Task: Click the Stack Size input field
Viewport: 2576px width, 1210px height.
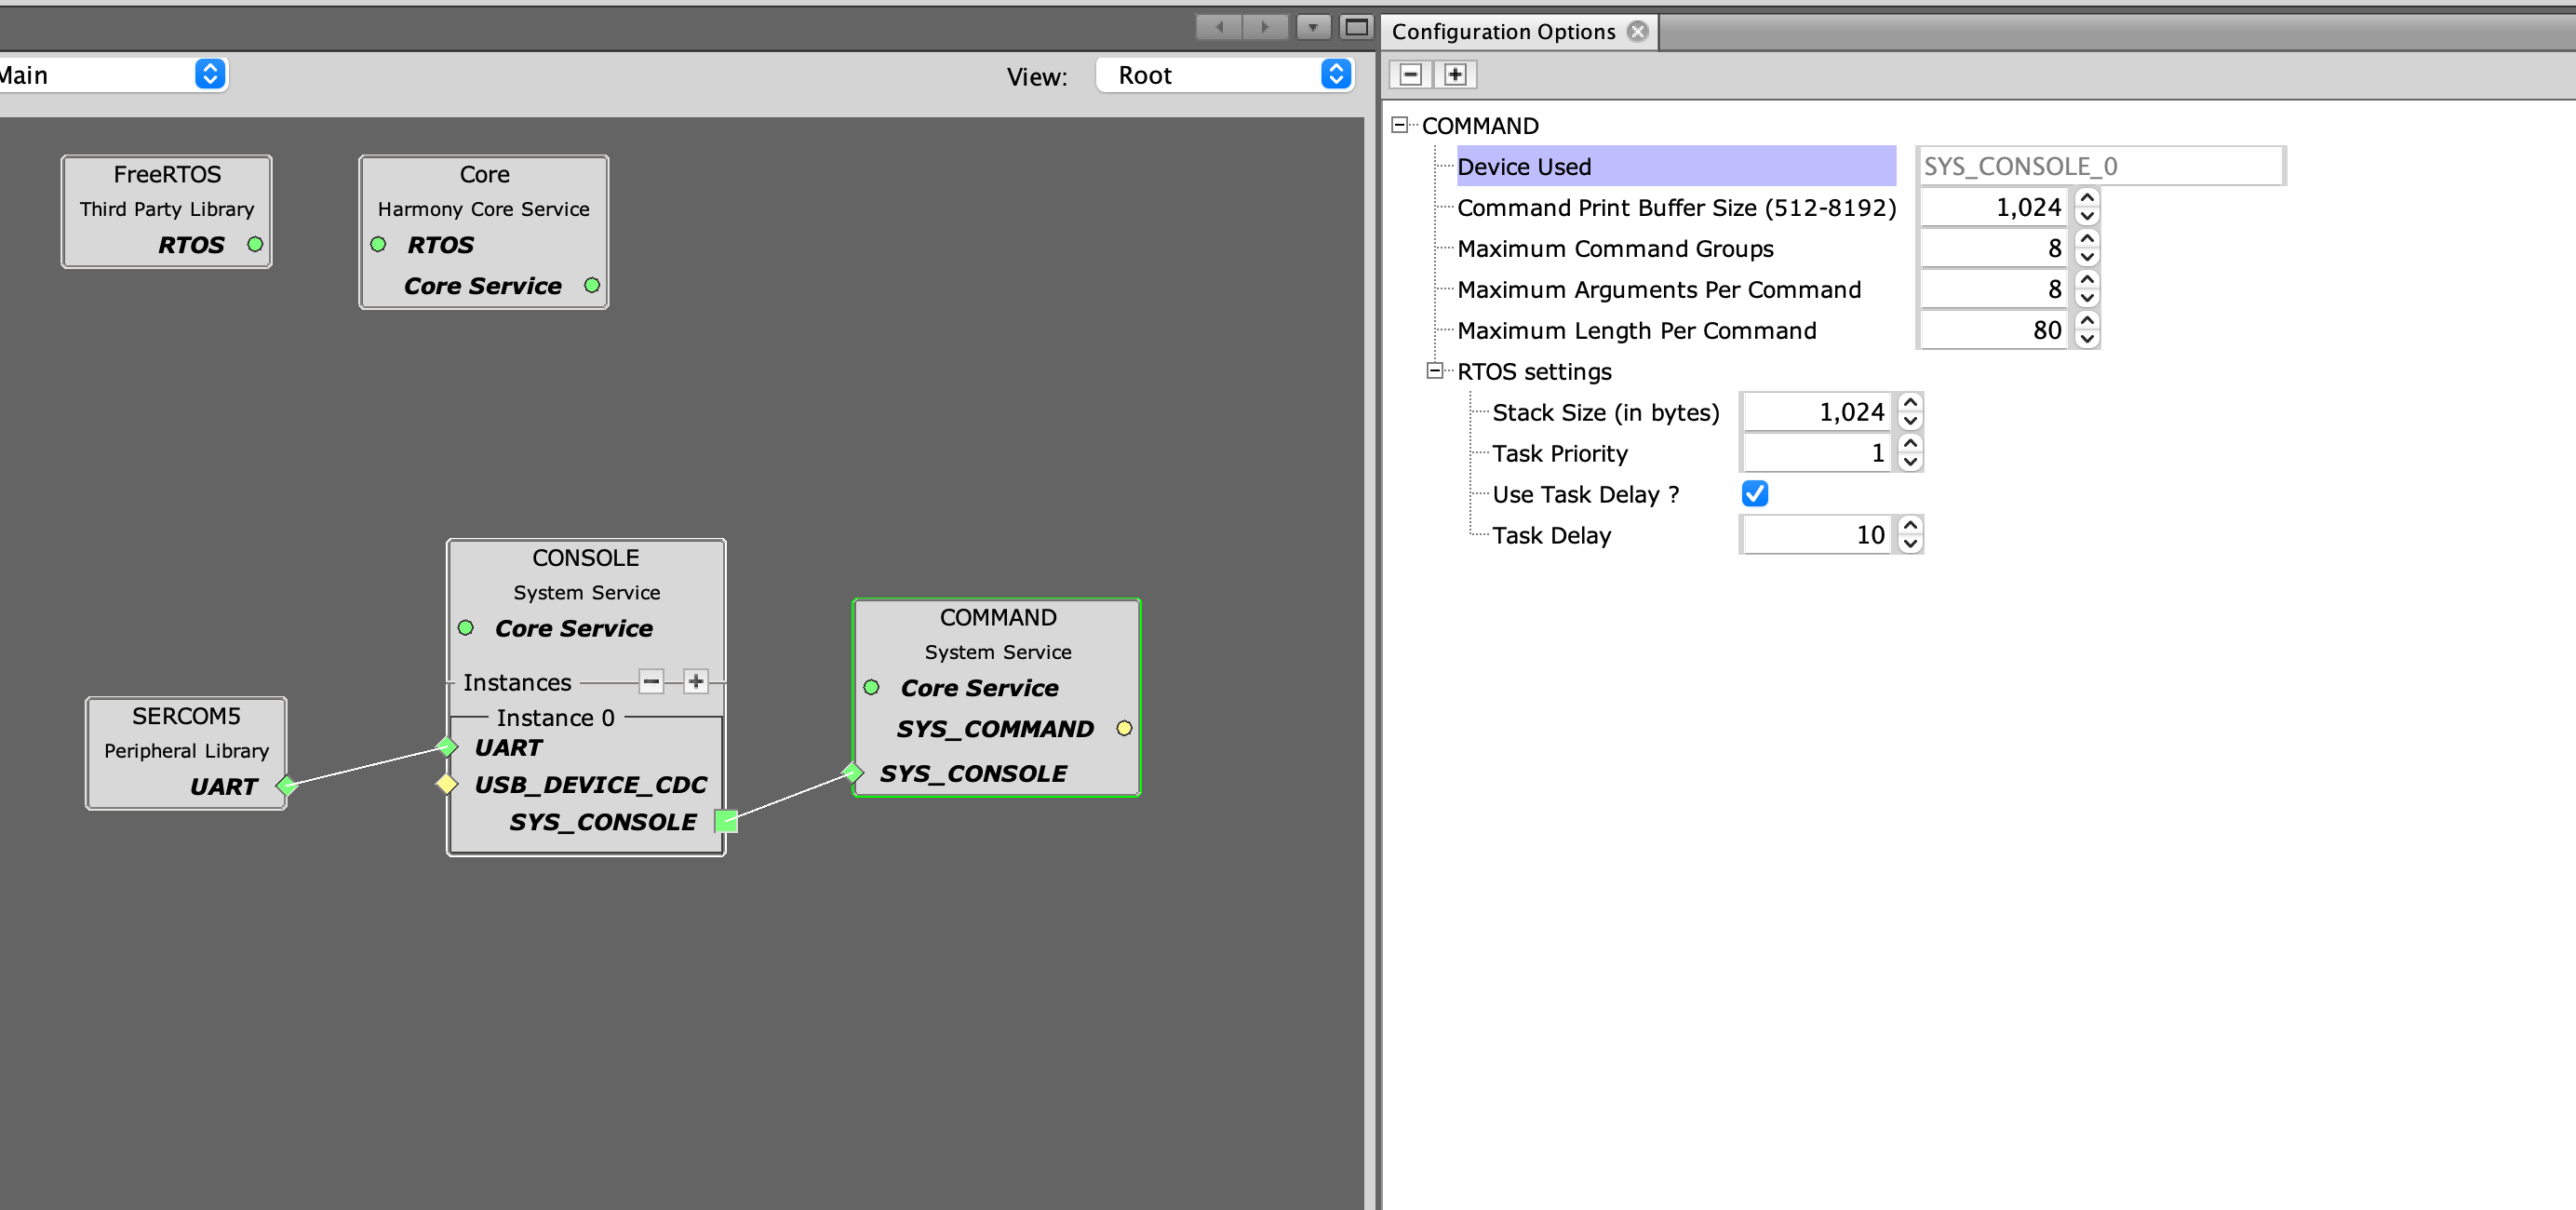Action: (1816, 412)
